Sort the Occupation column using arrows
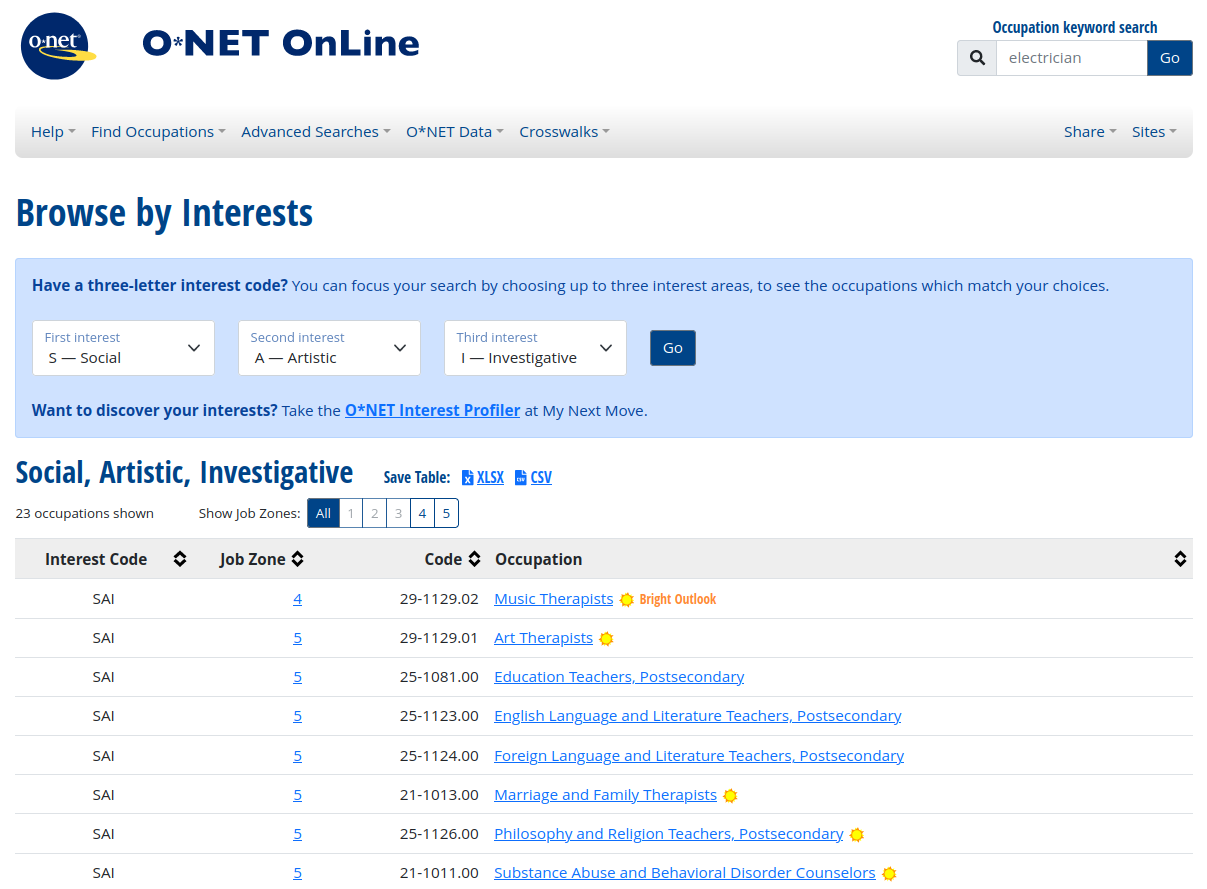The height and width of the screenshot is (889, 1207). tap(1180, 559)
